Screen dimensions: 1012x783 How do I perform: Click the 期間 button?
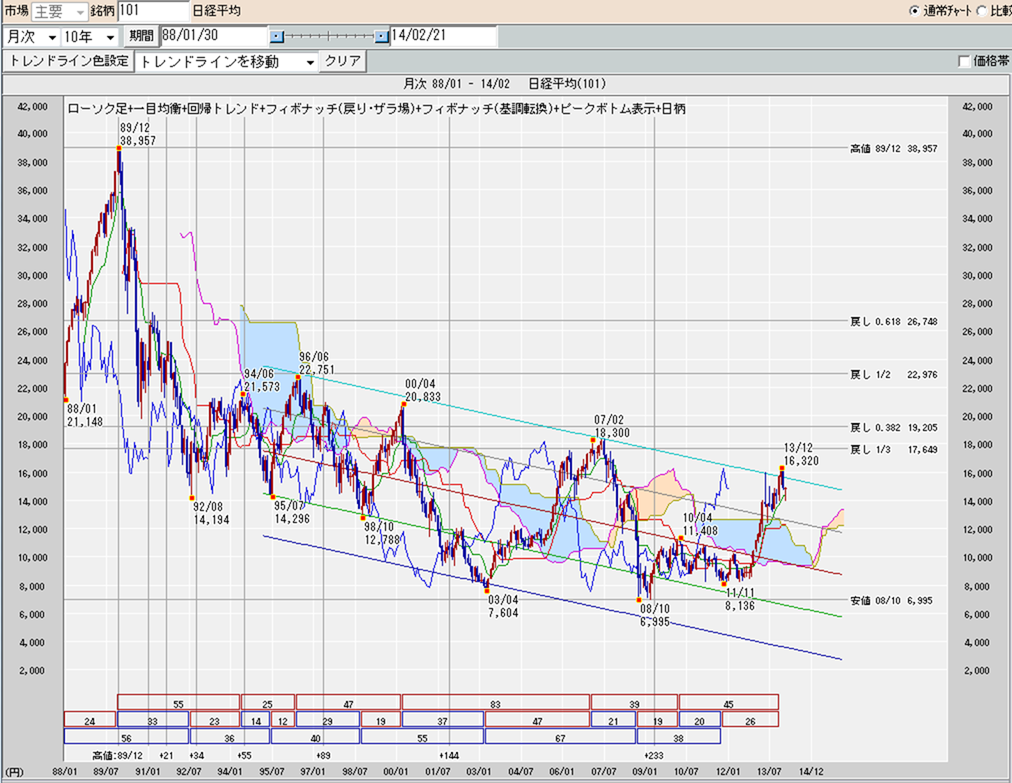(x=141, y=36)
